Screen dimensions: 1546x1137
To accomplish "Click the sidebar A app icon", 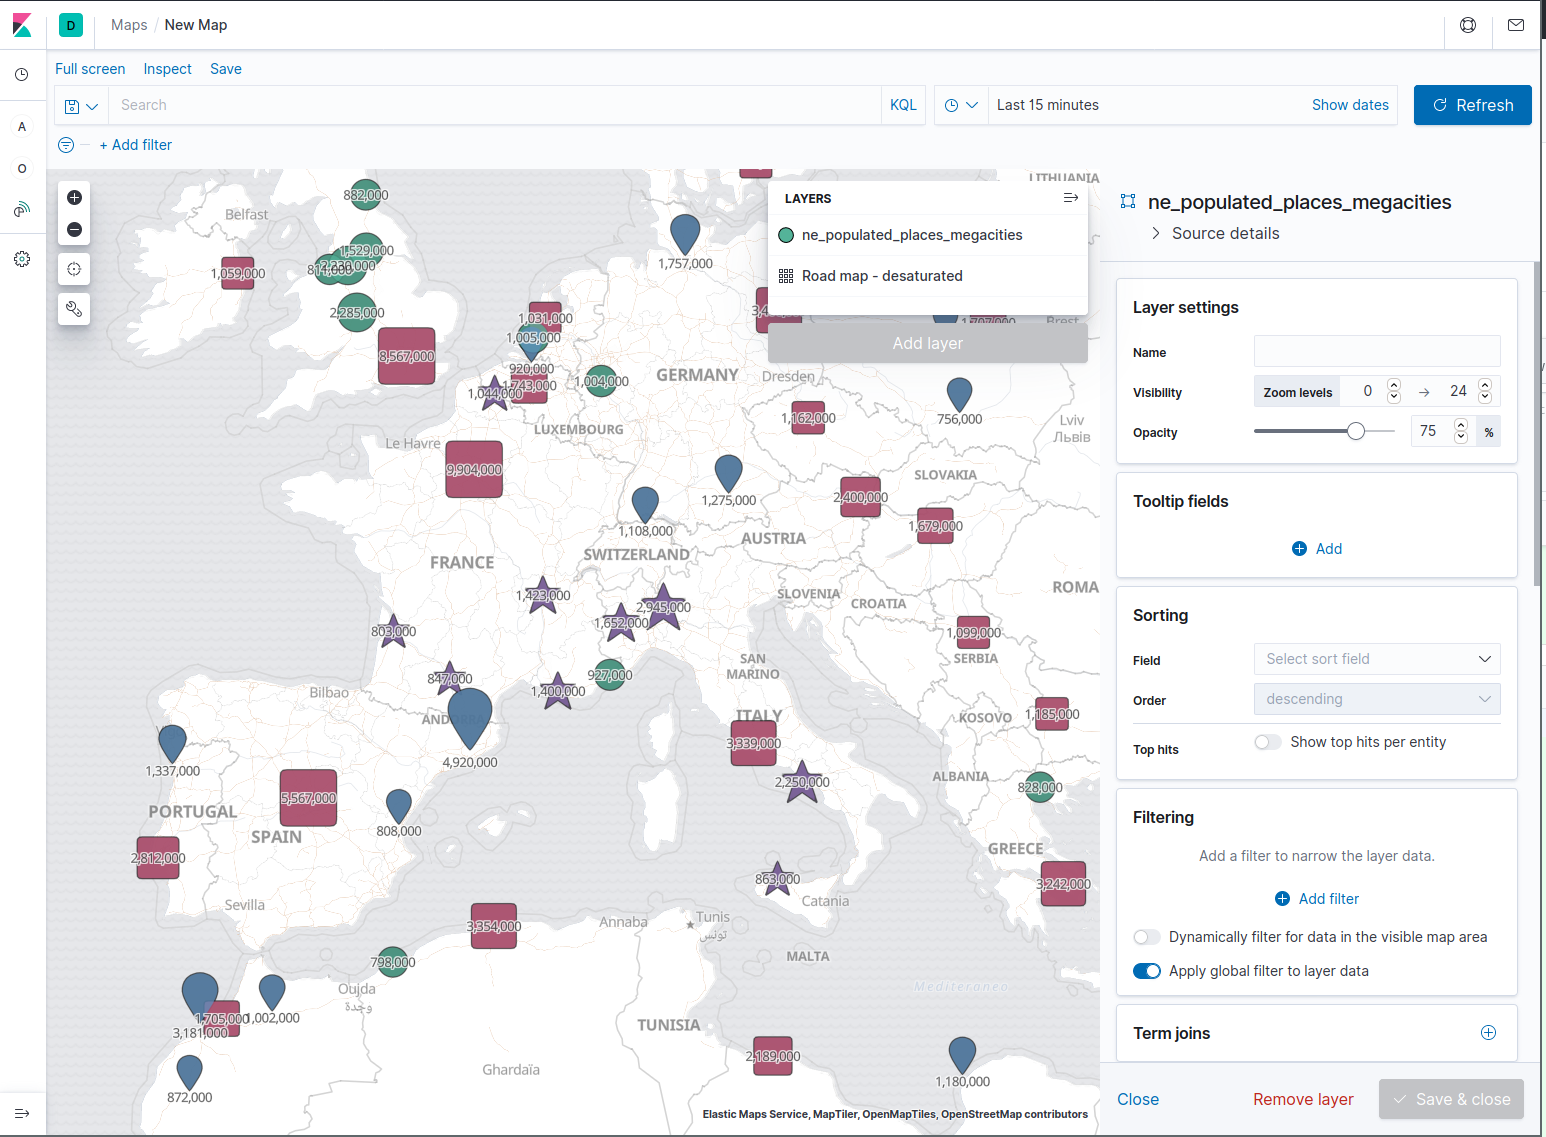I will 22,127.
